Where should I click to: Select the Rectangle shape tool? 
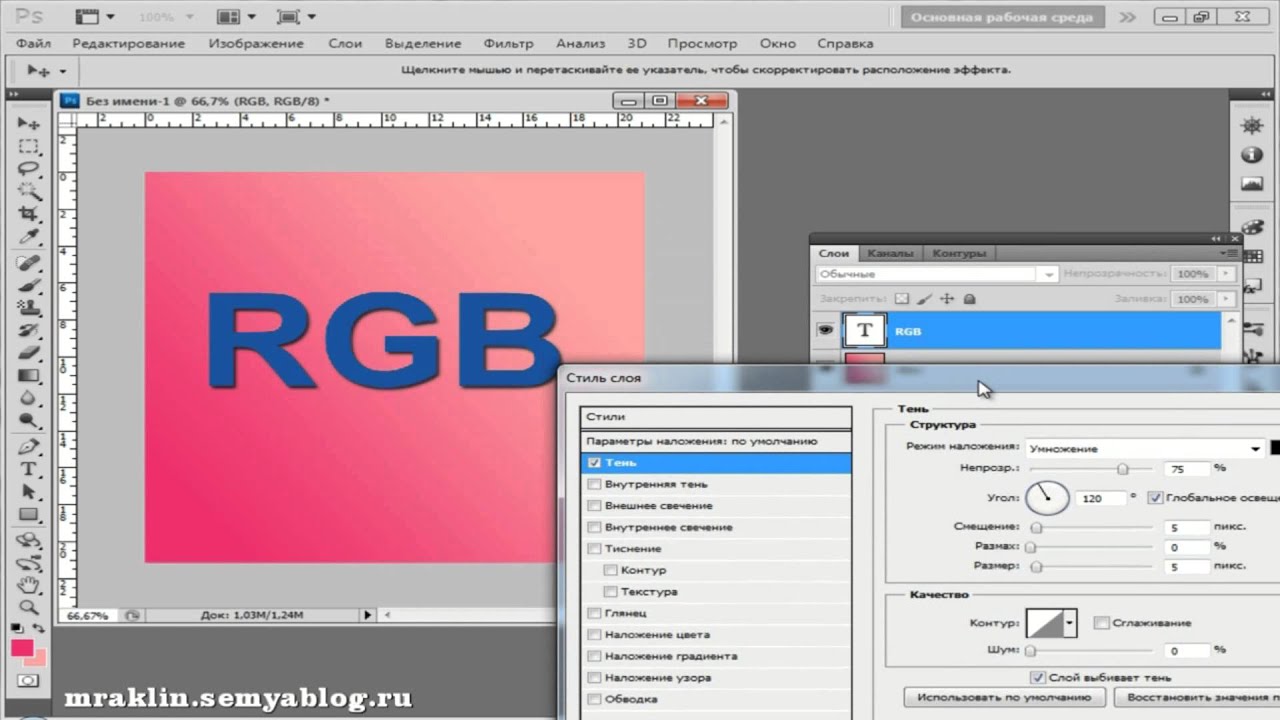29,515
